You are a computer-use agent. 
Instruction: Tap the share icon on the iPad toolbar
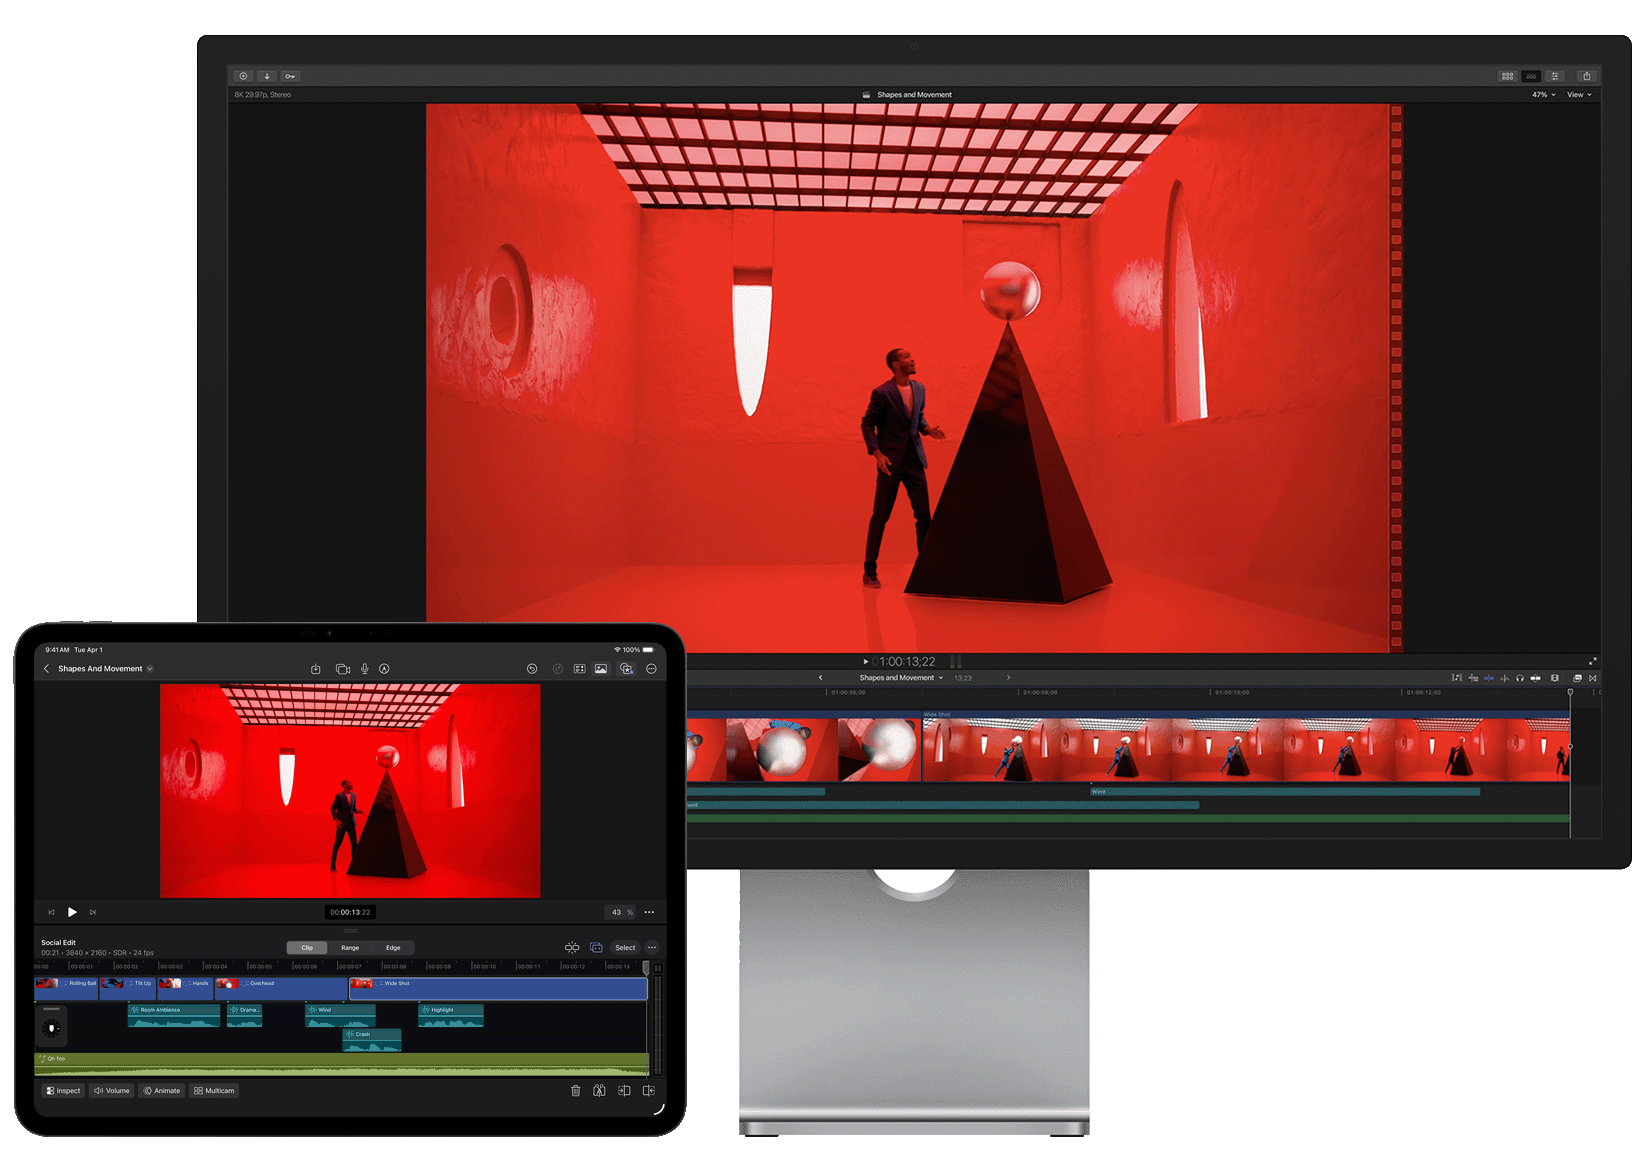point(316,668)
